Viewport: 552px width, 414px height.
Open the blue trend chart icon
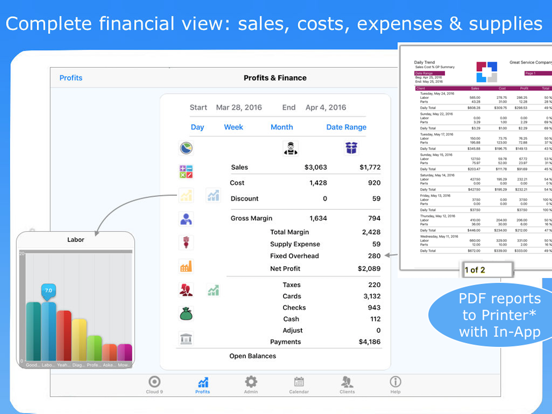point(213,195)
